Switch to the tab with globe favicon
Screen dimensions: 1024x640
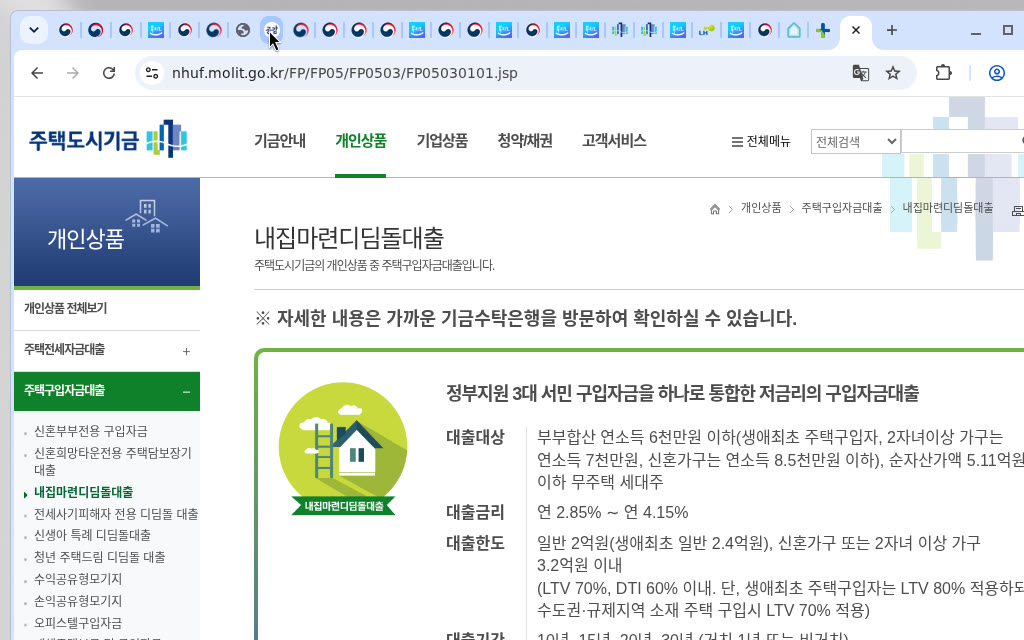tap(242, 30)
